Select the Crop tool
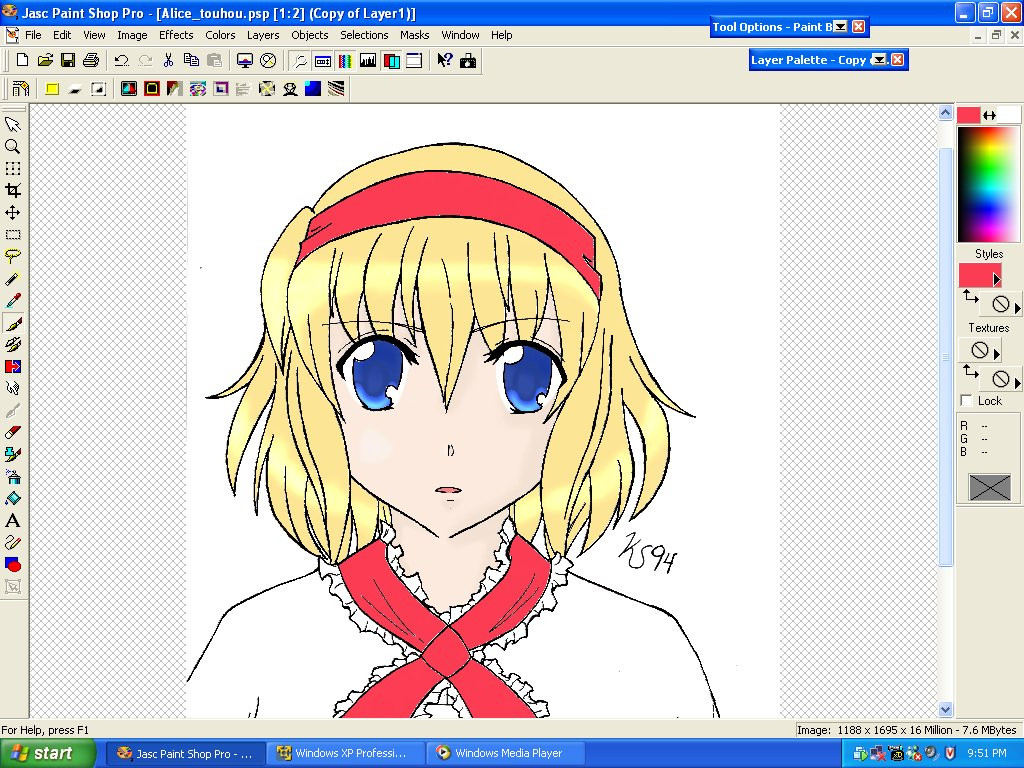This screenshot has height=768, width=1024. 12,190
